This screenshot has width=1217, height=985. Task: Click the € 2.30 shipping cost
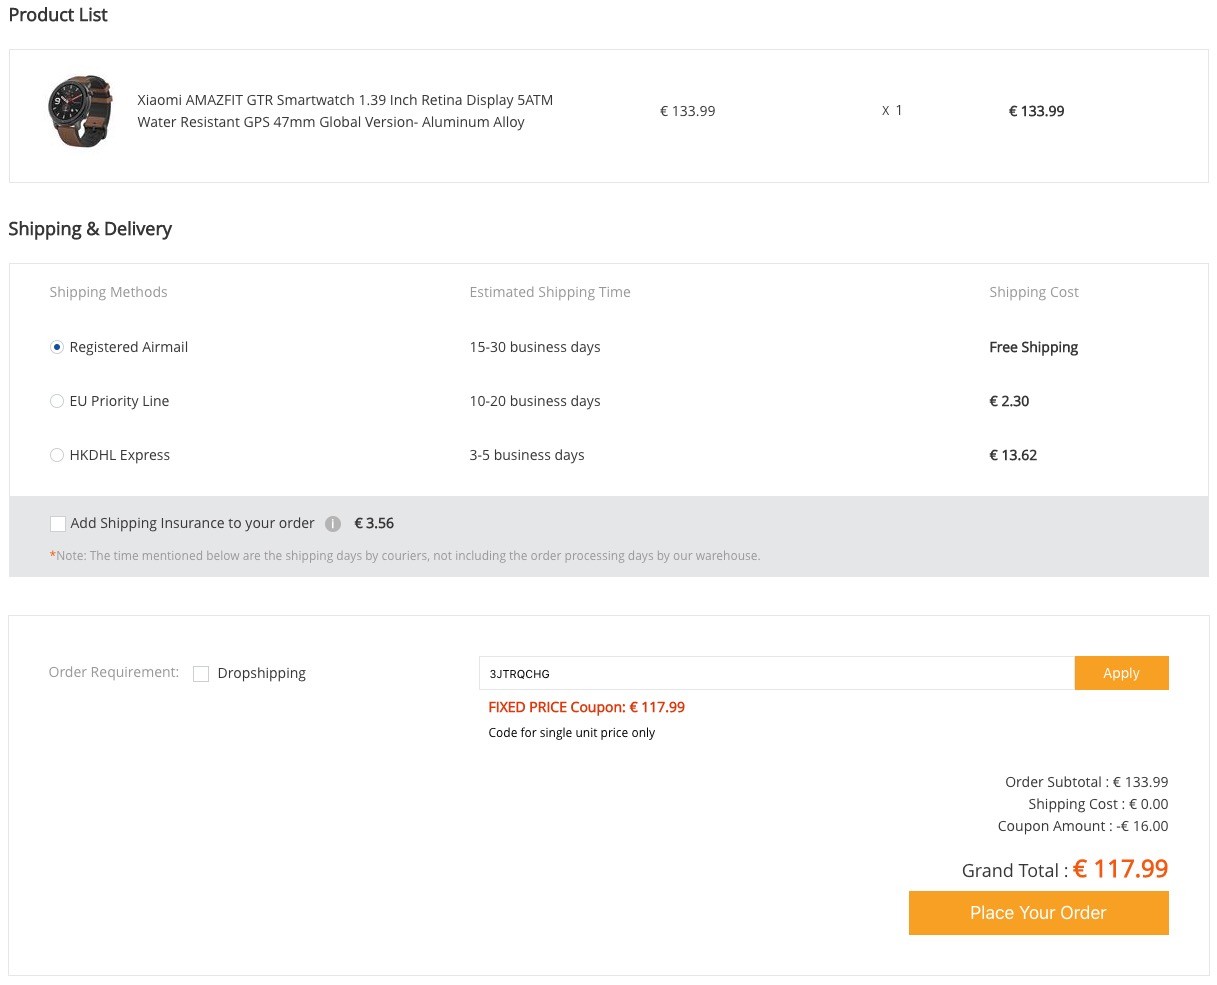(x=1009, y=401)
